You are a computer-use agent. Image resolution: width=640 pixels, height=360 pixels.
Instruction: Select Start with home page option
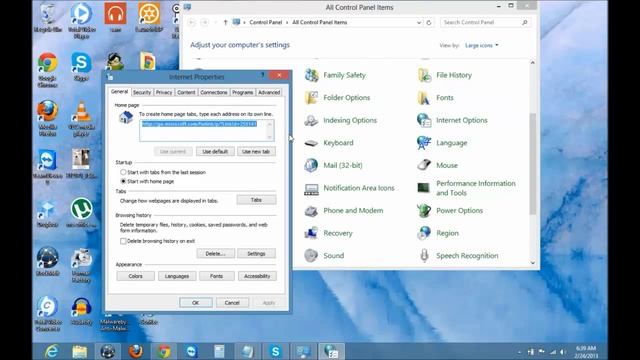123,181
